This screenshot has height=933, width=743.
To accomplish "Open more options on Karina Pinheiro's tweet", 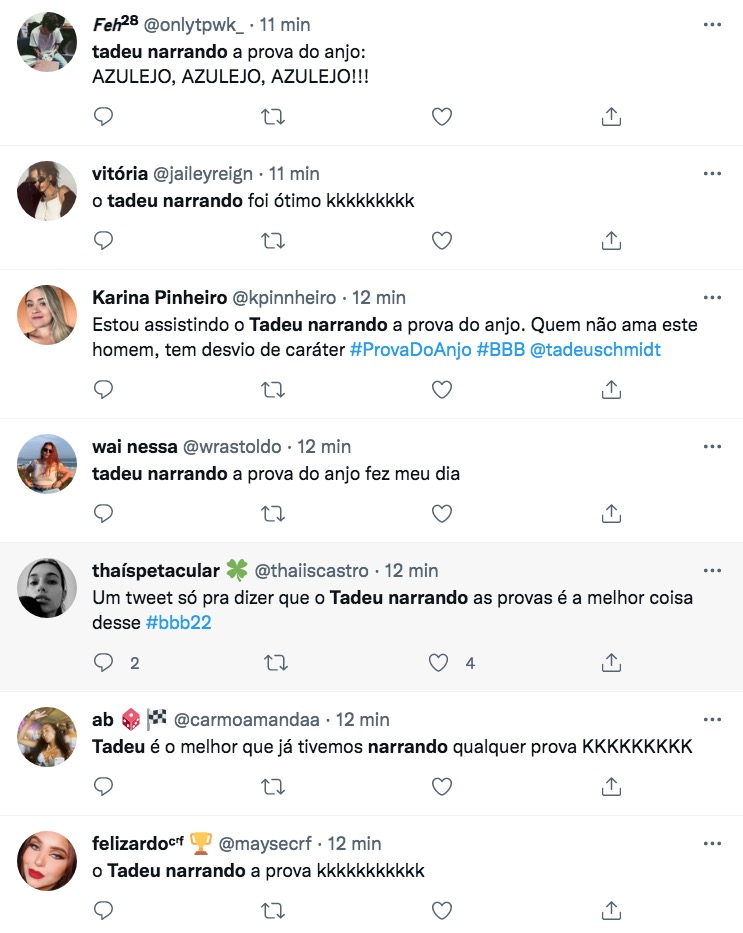I will (712, 297).
